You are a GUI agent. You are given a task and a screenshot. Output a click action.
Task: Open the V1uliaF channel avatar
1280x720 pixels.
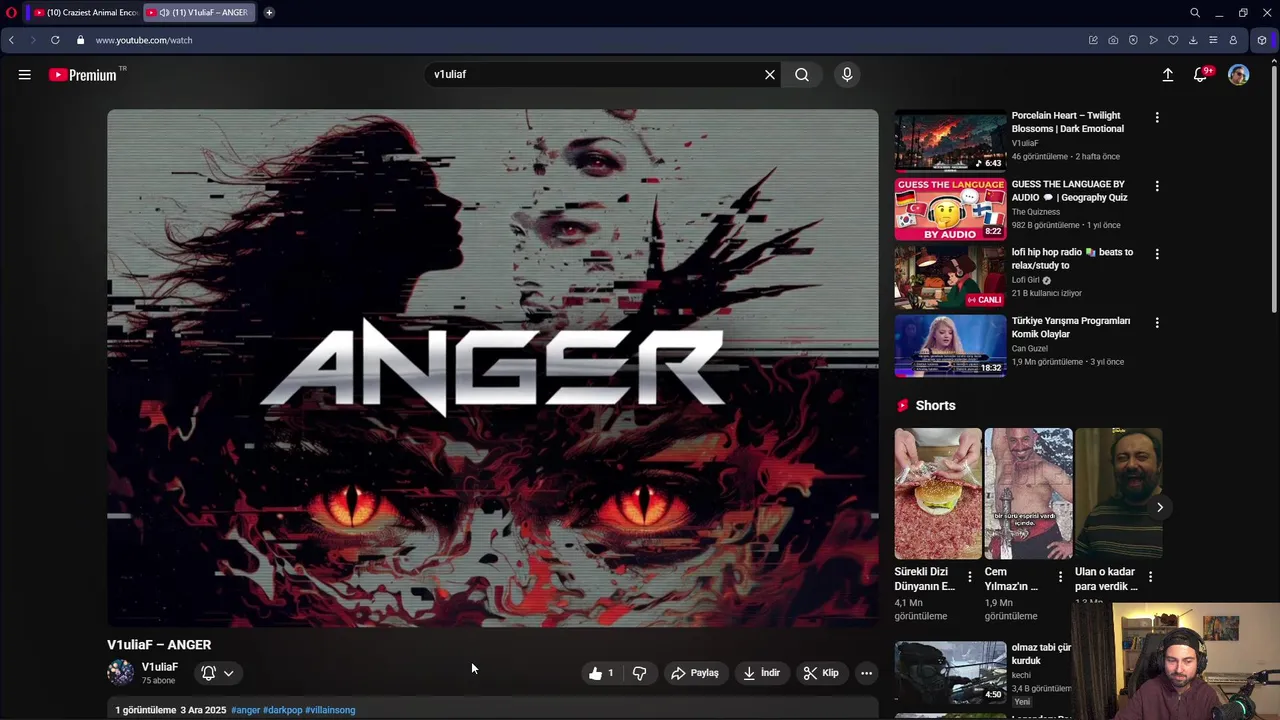pos(121,673)
